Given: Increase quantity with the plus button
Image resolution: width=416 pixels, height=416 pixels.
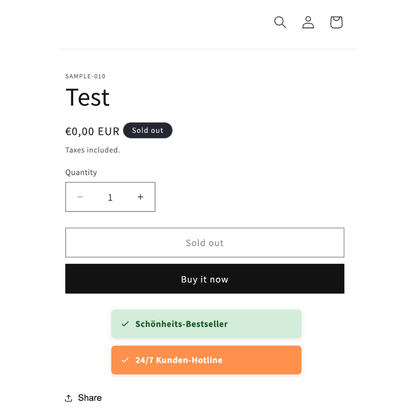Looking at the screenshot, I should coord(140,197).
